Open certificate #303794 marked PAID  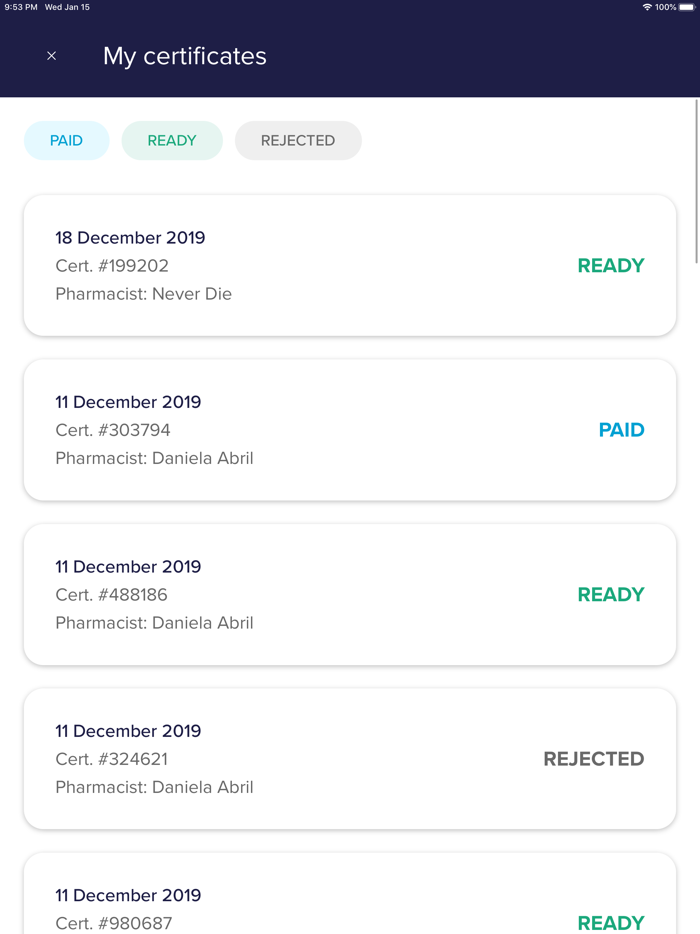[350, 430]
